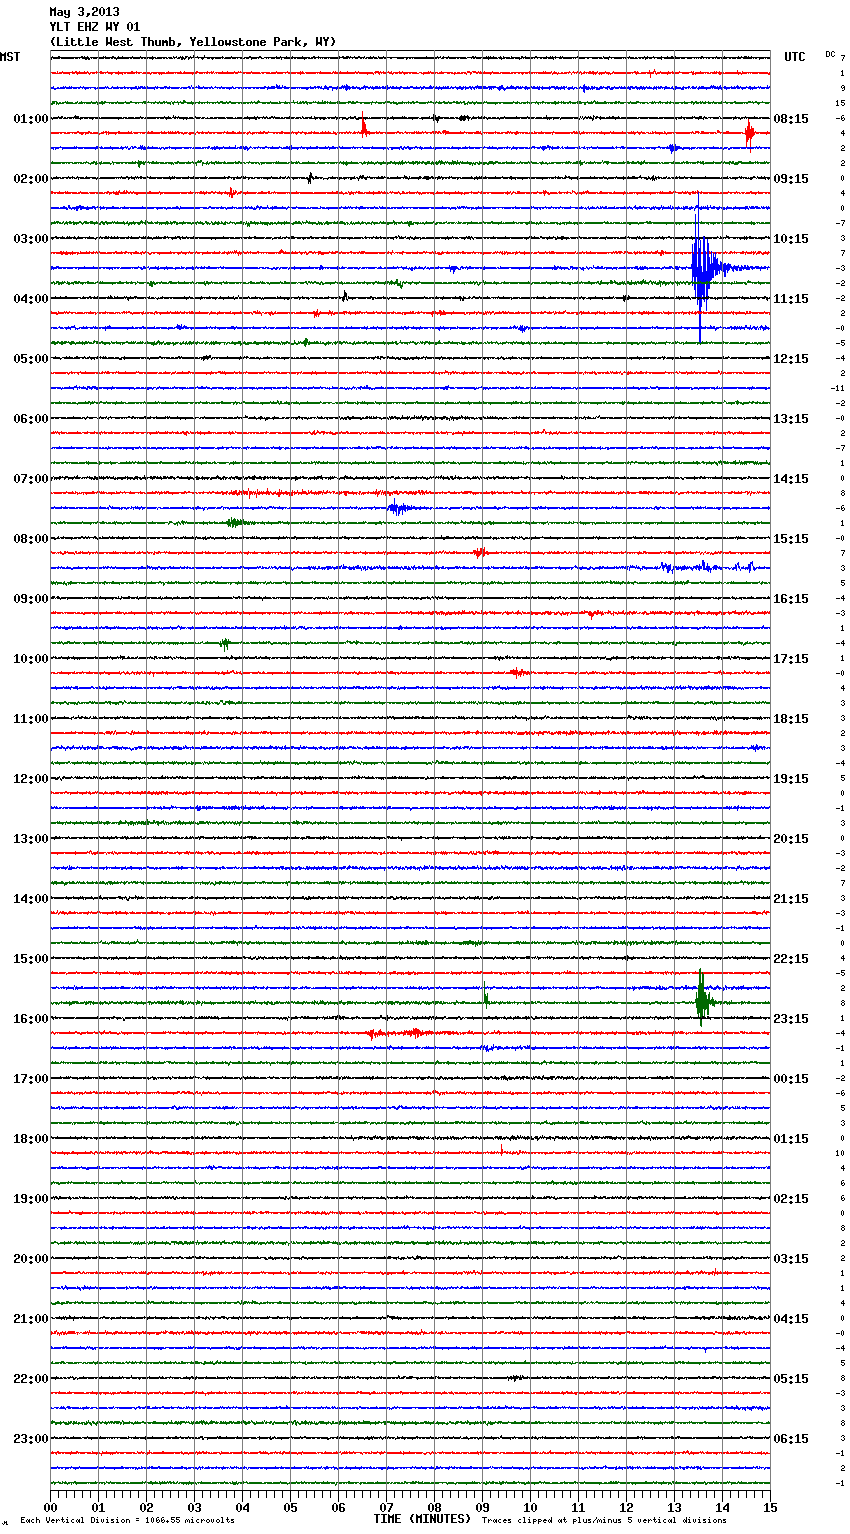
Task: Click the 00:15 UTC time label
Action: pos(791,1079)
